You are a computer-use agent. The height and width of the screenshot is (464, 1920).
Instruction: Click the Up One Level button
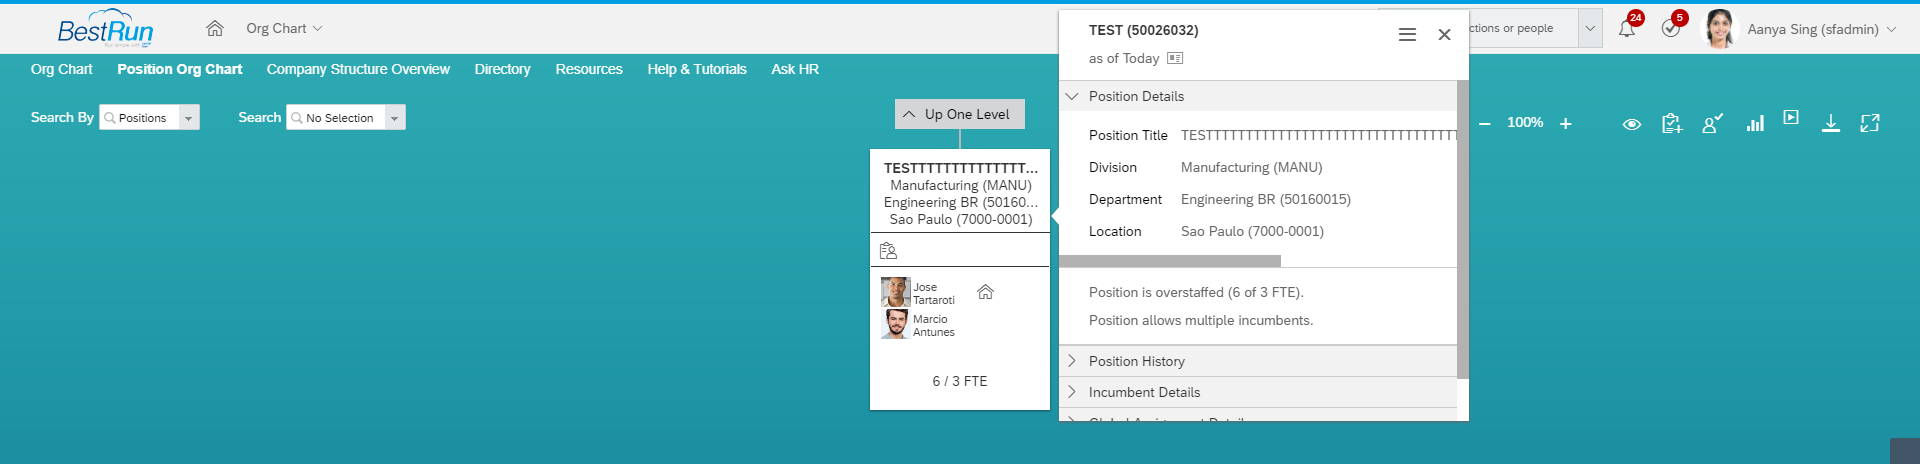pyautogui.click(x=960, y=114)
